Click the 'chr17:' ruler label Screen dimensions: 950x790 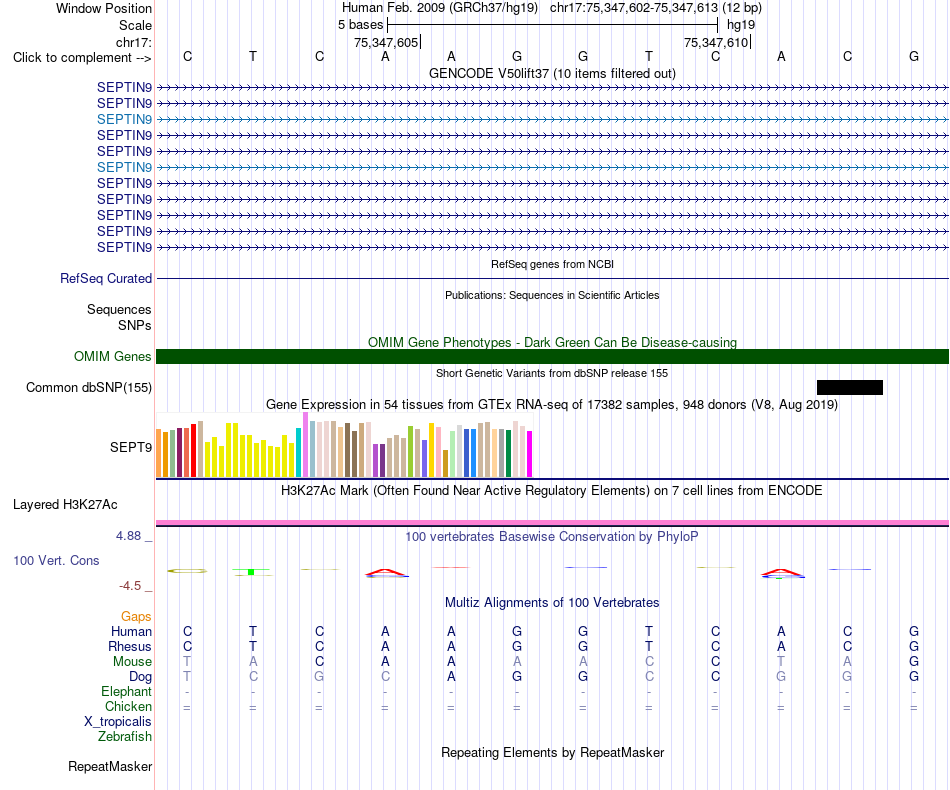pos(133,42)
